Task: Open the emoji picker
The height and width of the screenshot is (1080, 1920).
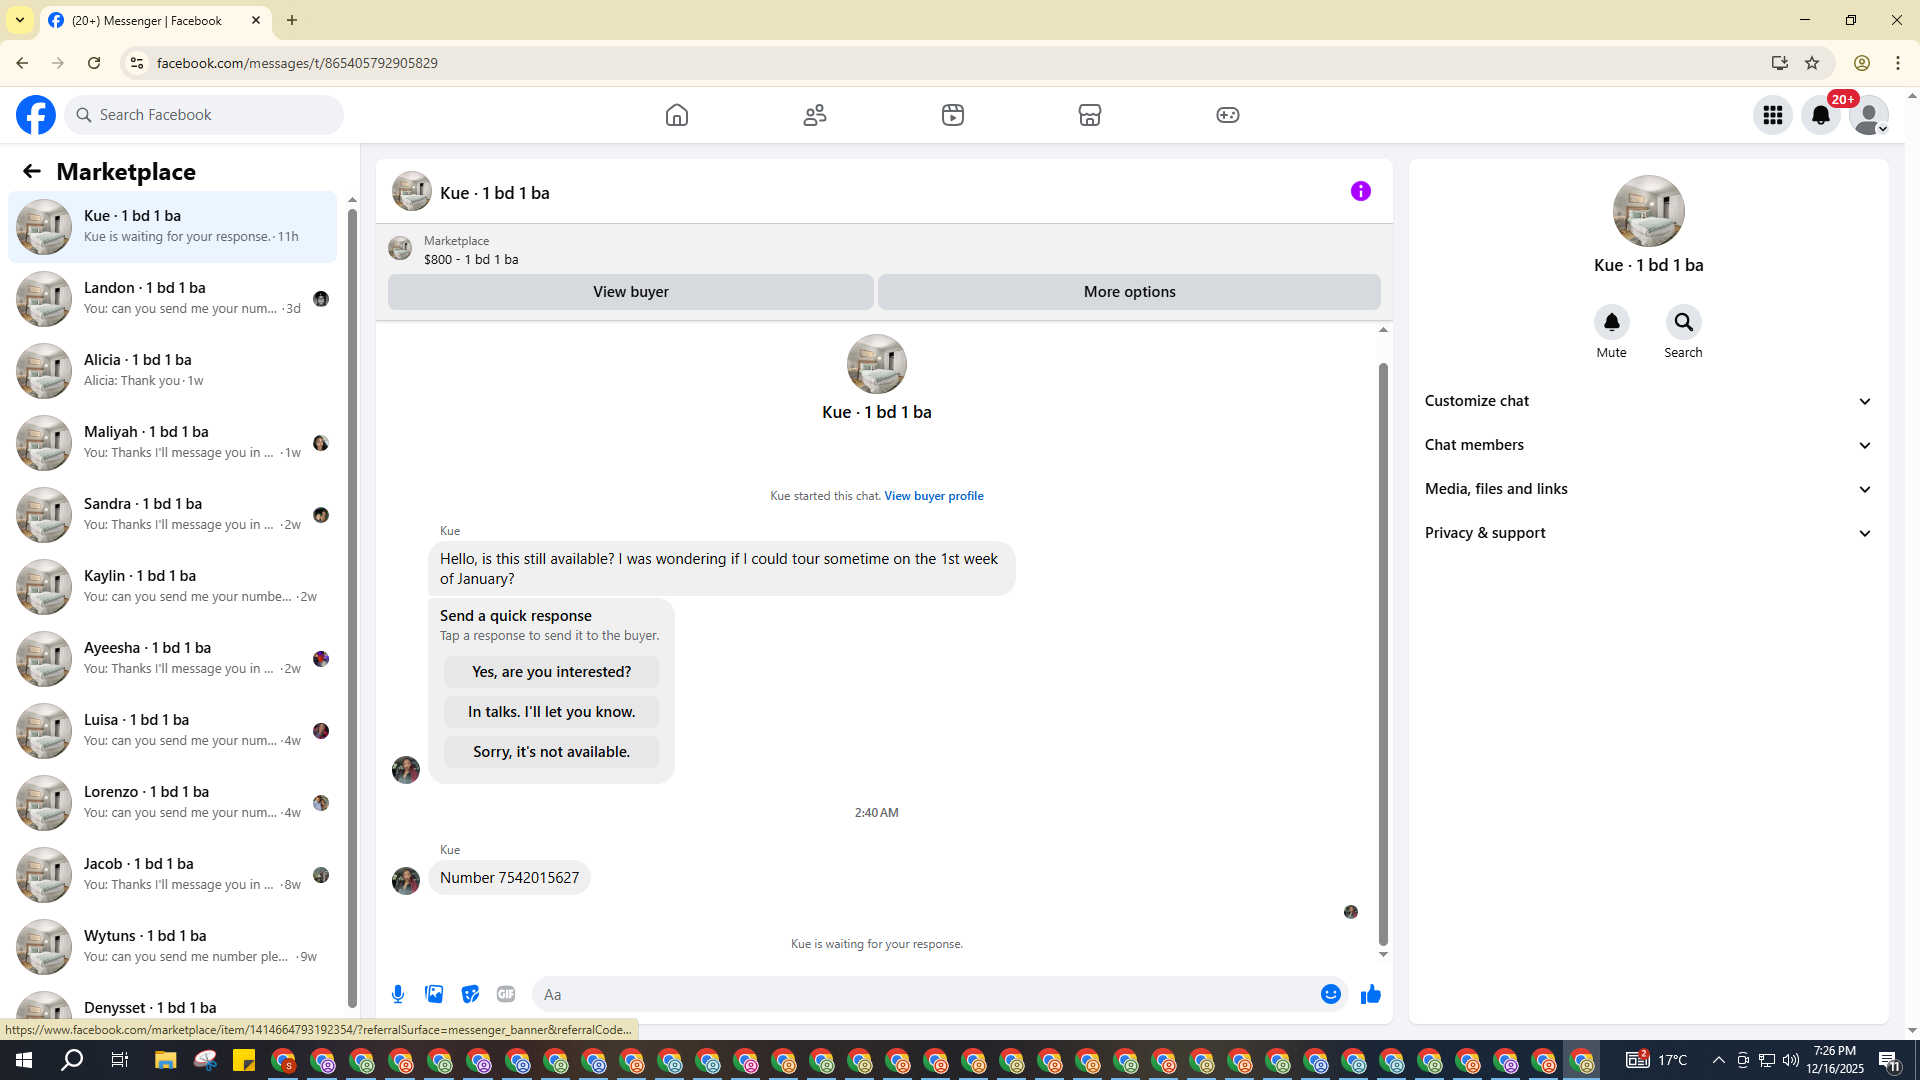Action: pyautogui.click(x=1331, y=994)
